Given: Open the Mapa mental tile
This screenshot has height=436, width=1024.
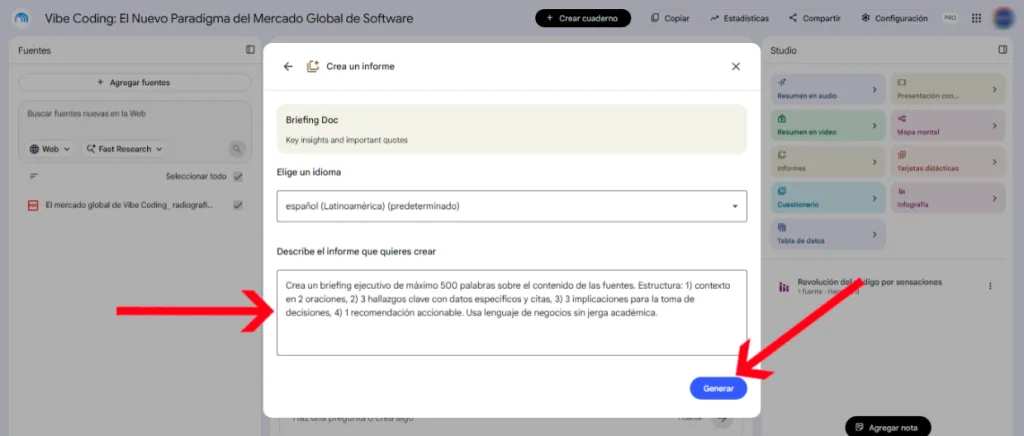Looking at the screenshot, I should [x=948, y=125].
